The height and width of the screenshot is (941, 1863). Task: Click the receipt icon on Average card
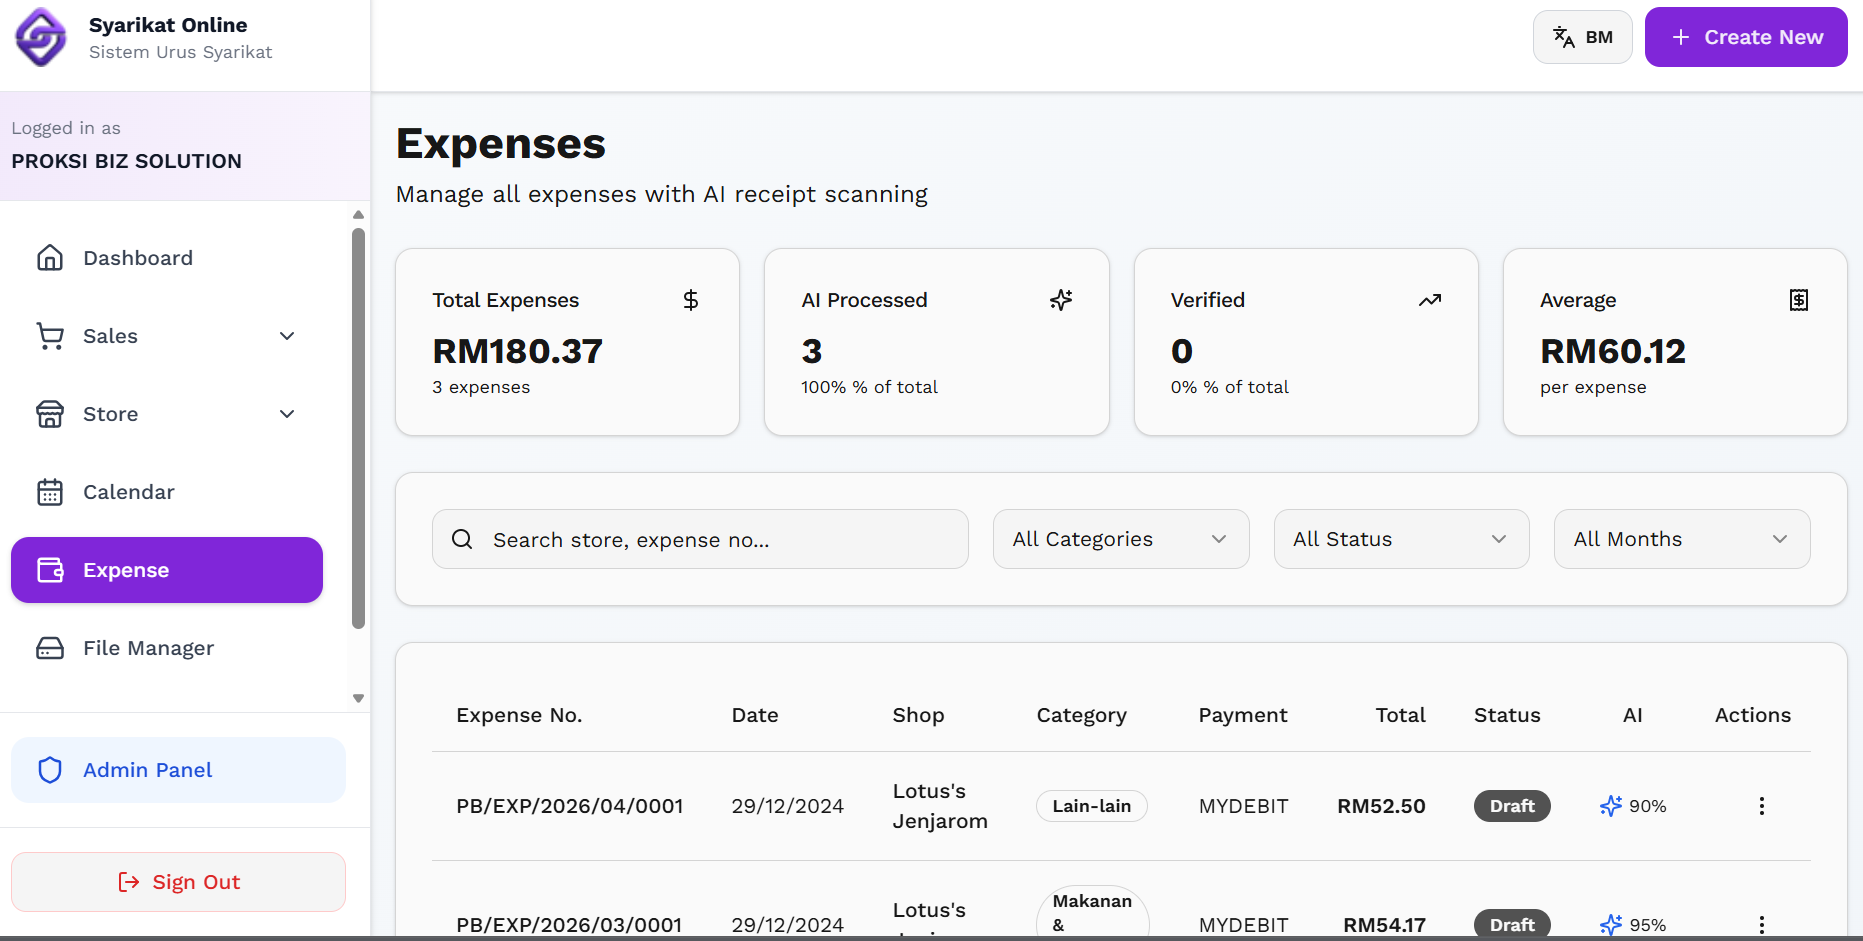point(1799,300)
